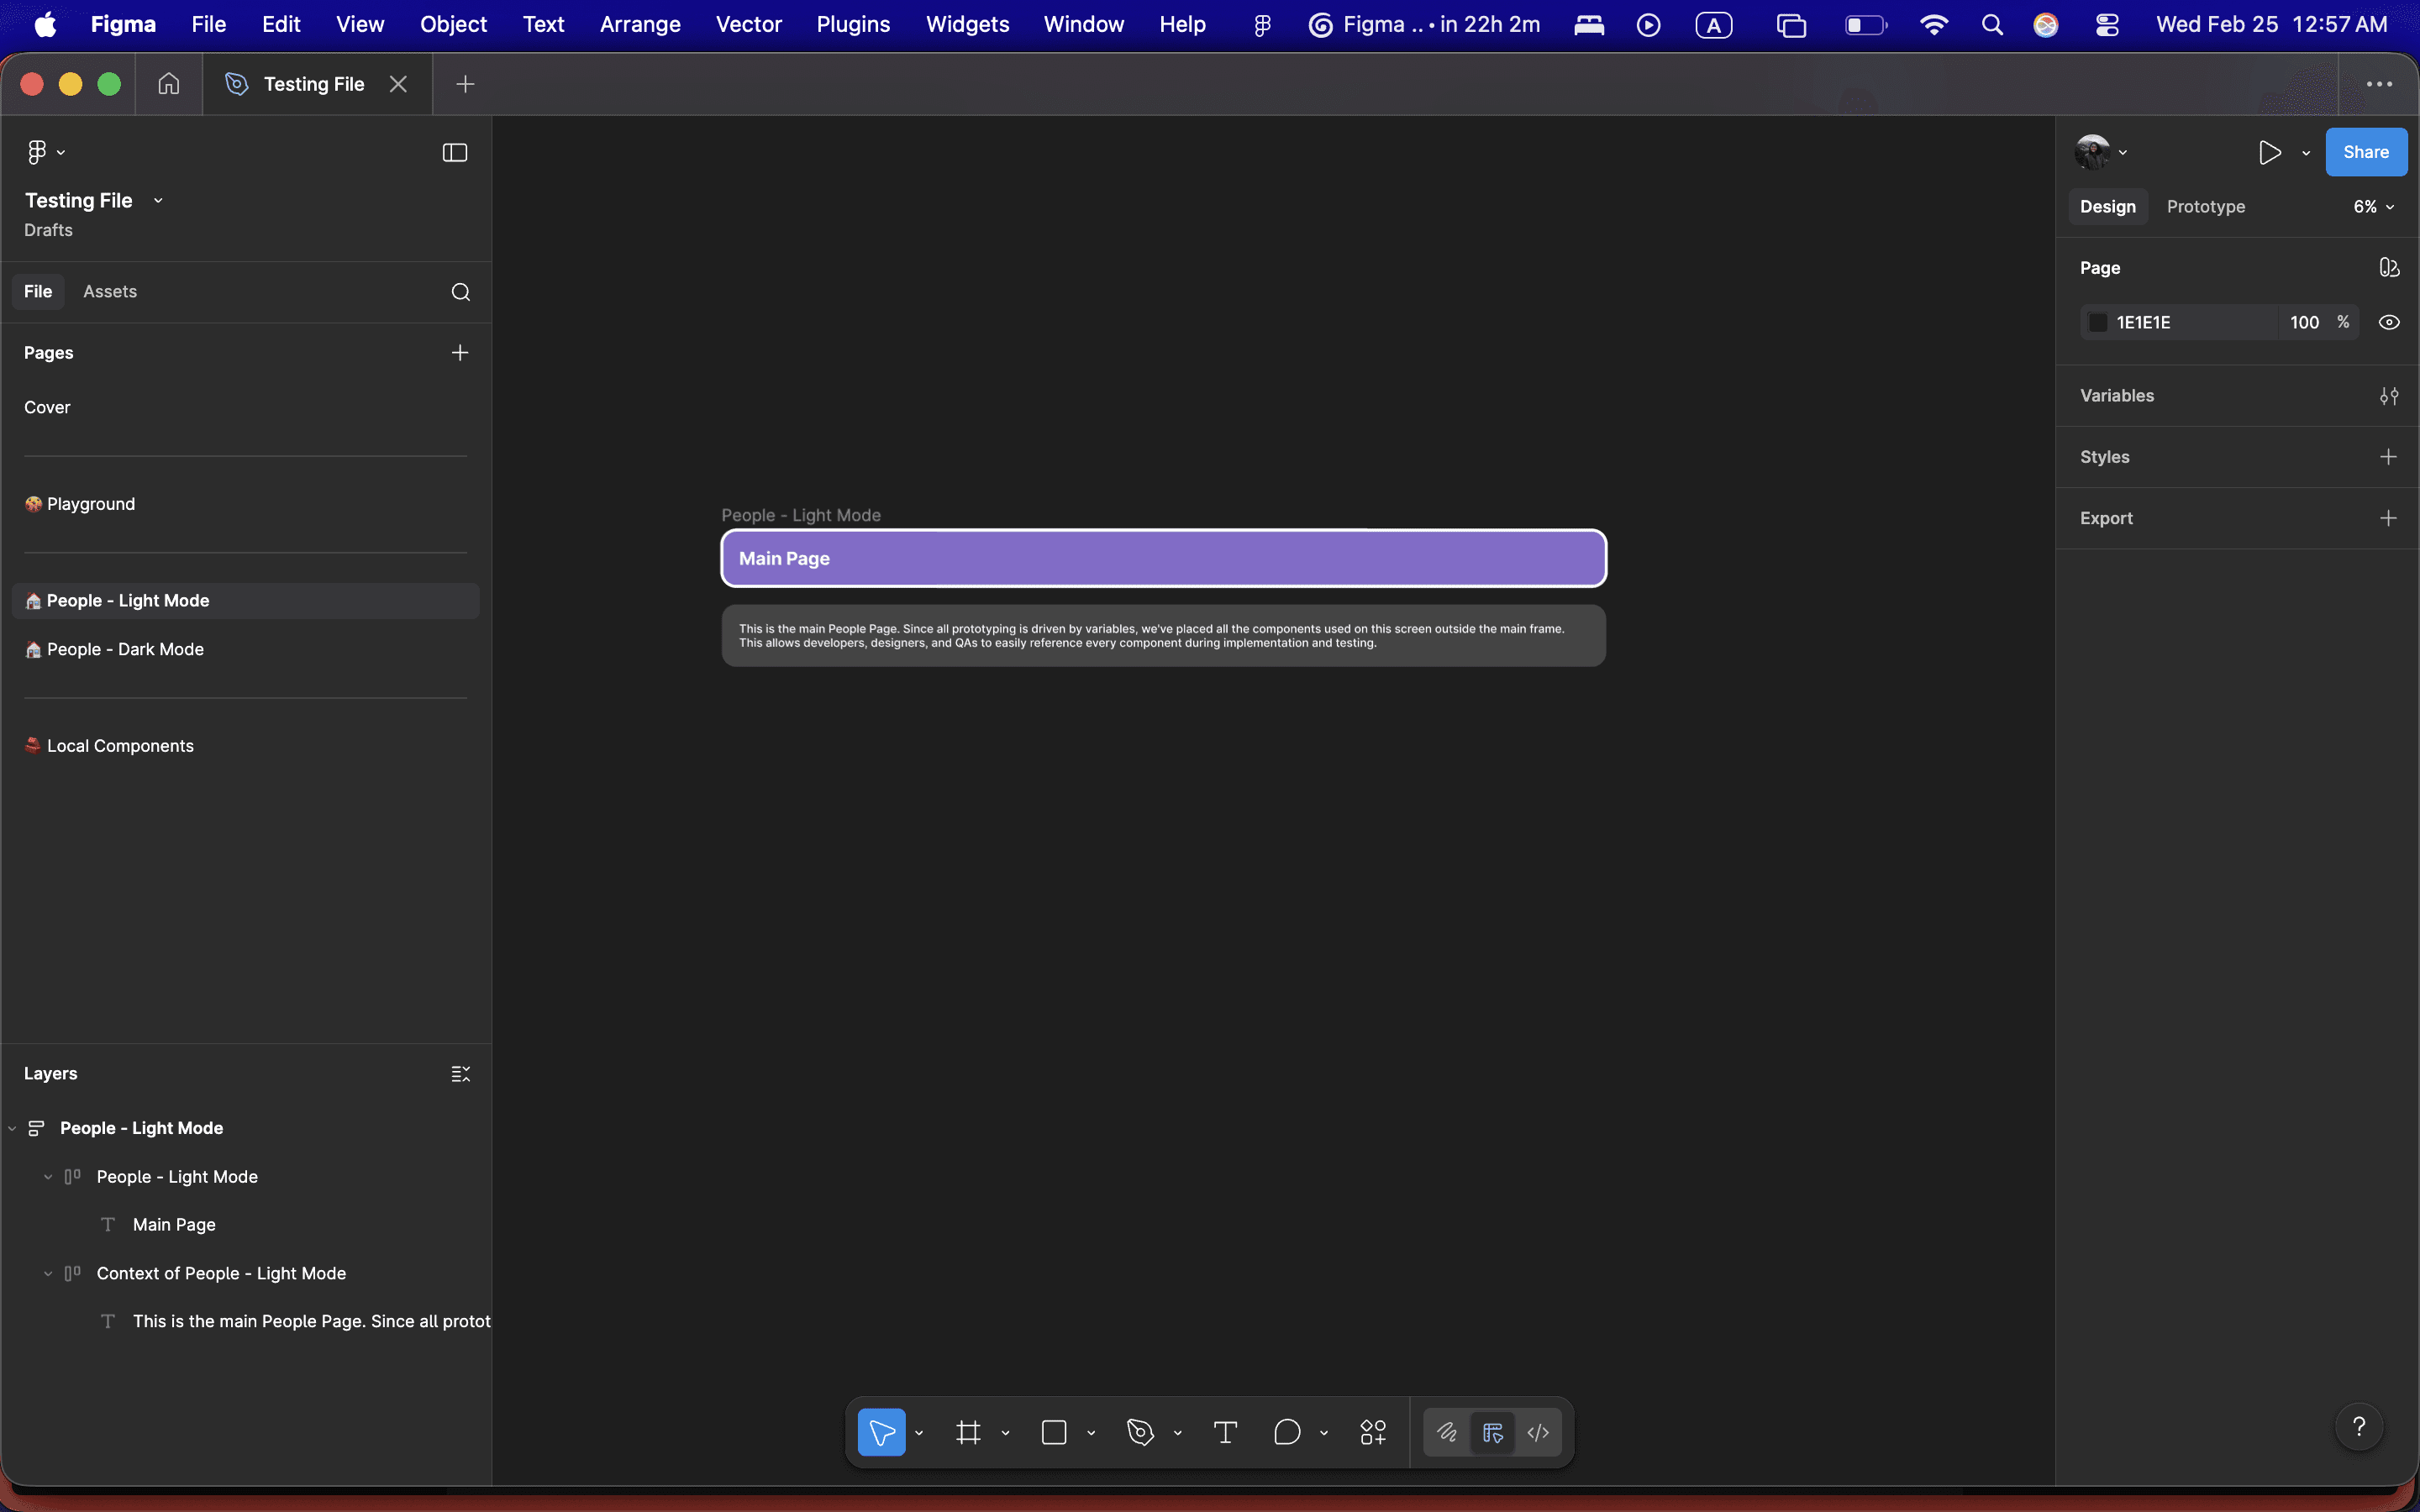Collapse the Context of People layer
The image size is (2420, 1512).
pyautogui.click(x=47, y=1274)
